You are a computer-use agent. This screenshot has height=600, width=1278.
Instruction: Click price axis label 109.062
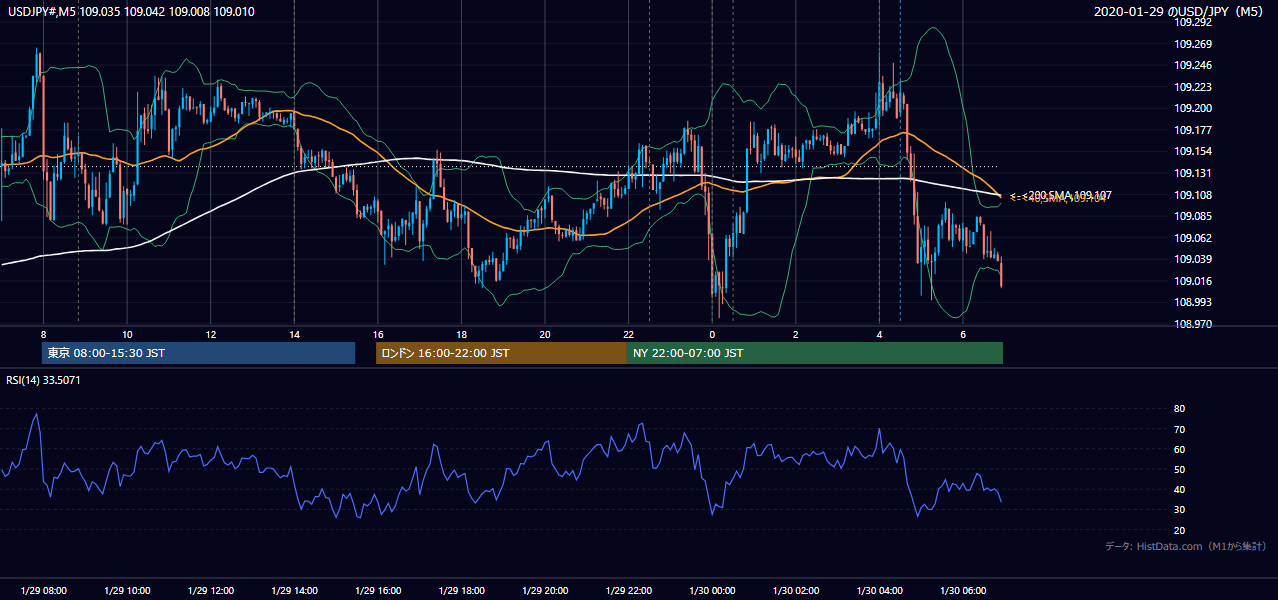coord(1193,238)
